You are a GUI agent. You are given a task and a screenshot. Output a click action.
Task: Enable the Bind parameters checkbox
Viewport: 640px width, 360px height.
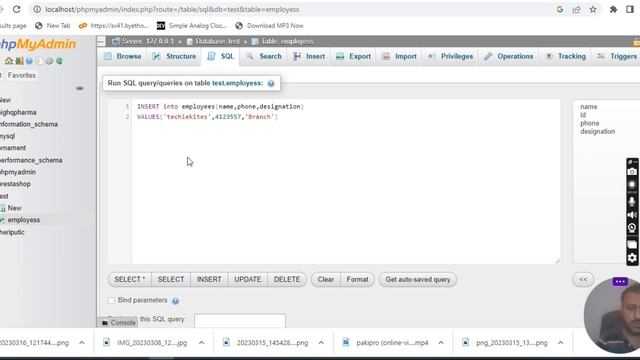click(111, 300)
